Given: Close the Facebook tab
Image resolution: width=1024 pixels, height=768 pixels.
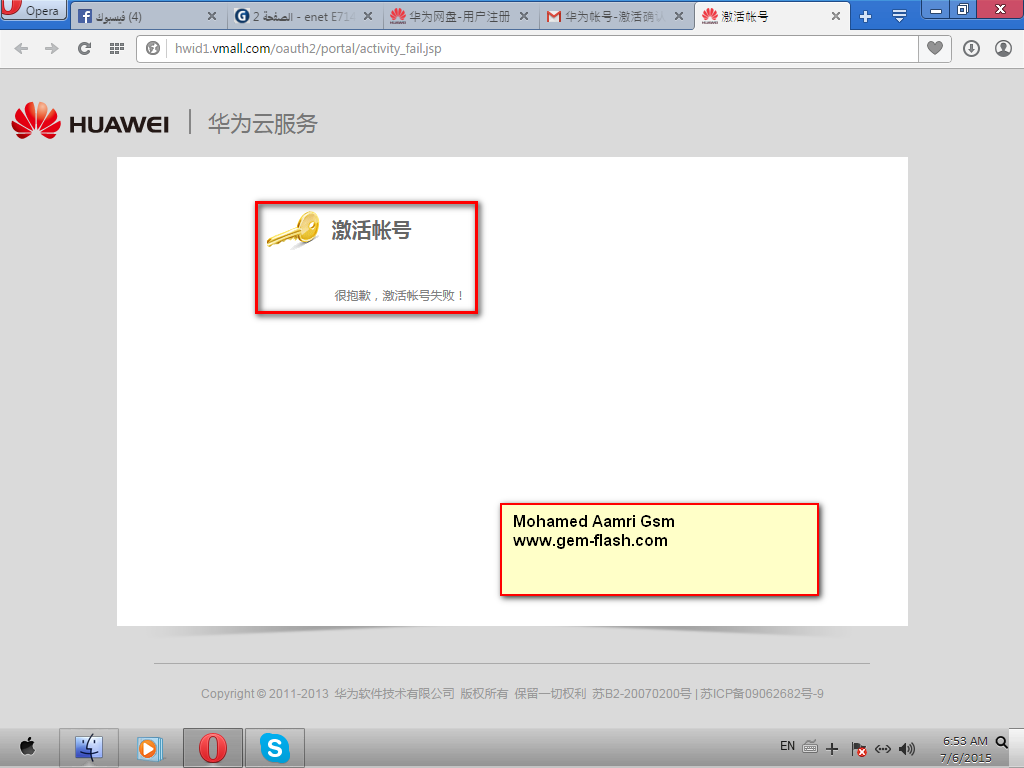Looking at the screenshot, I should (212, 16).
